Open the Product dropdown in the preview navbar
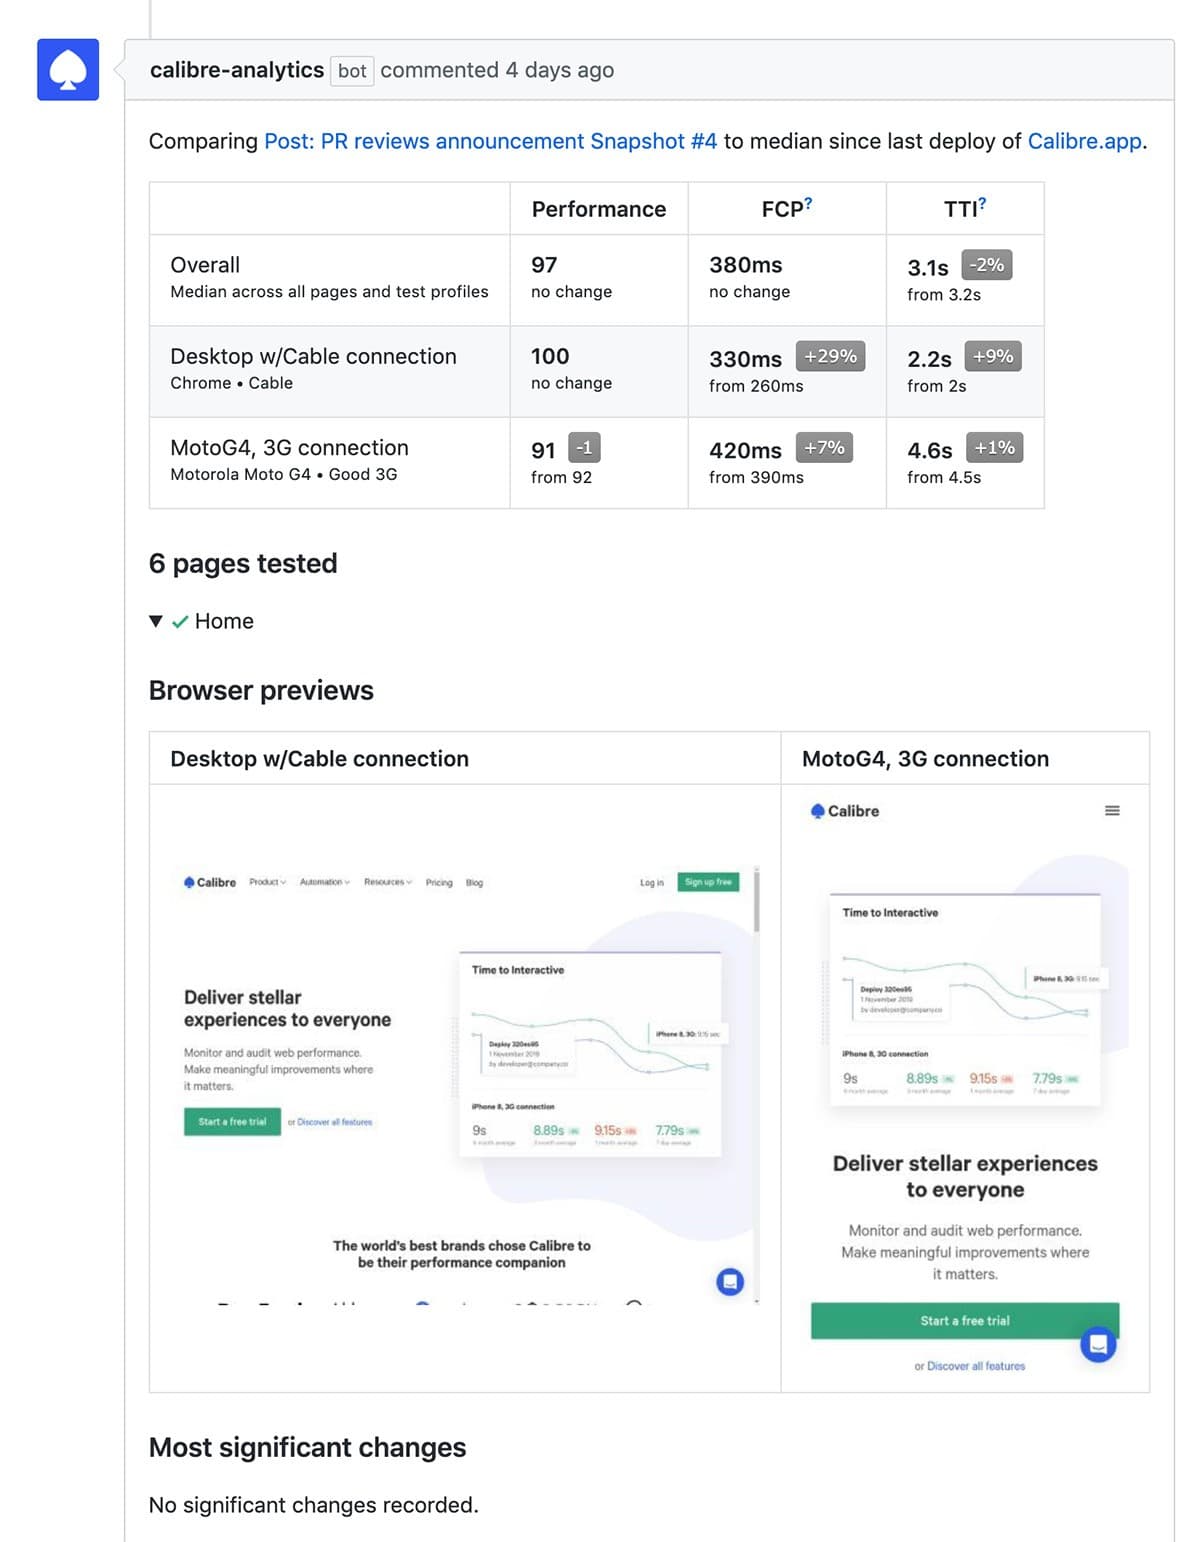Viewport: 1200px width, 1542px height. click(265, 882)
